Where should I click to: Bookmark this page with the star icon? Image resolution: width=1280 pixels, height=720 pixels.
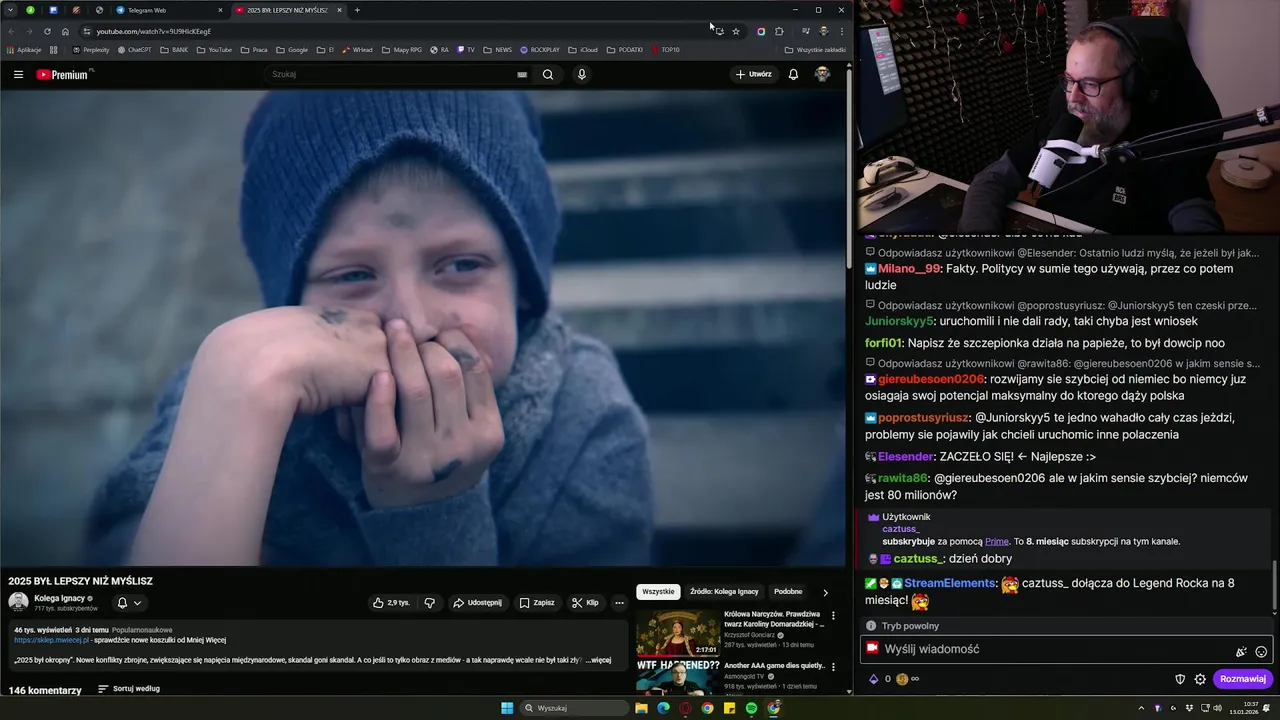(736, 31)
